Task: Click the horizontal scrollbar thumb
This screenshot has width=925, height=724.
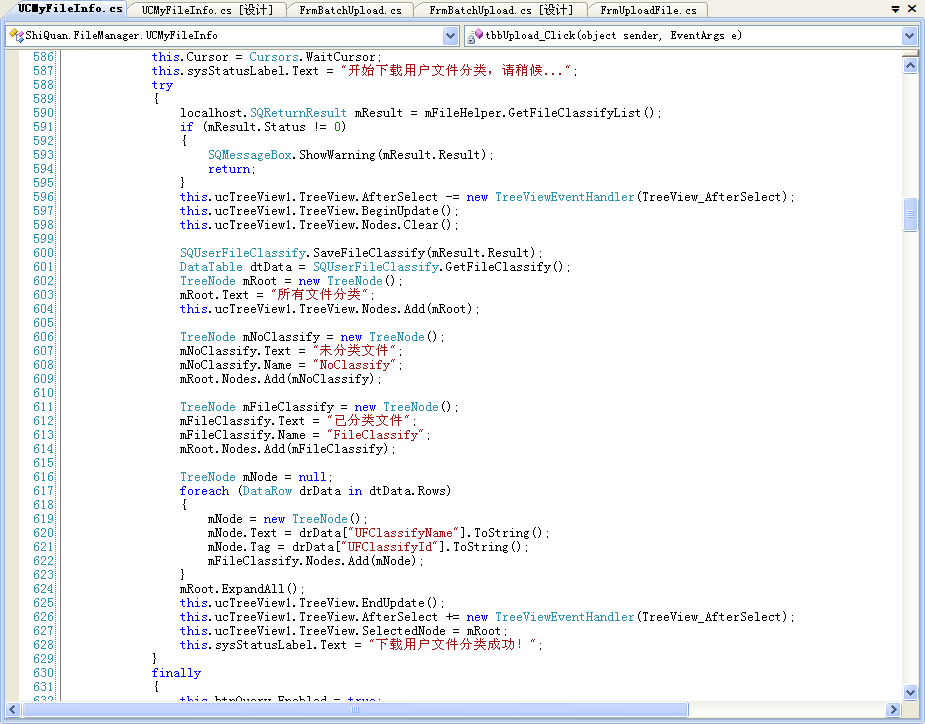Action: click(x=355, y=709)
